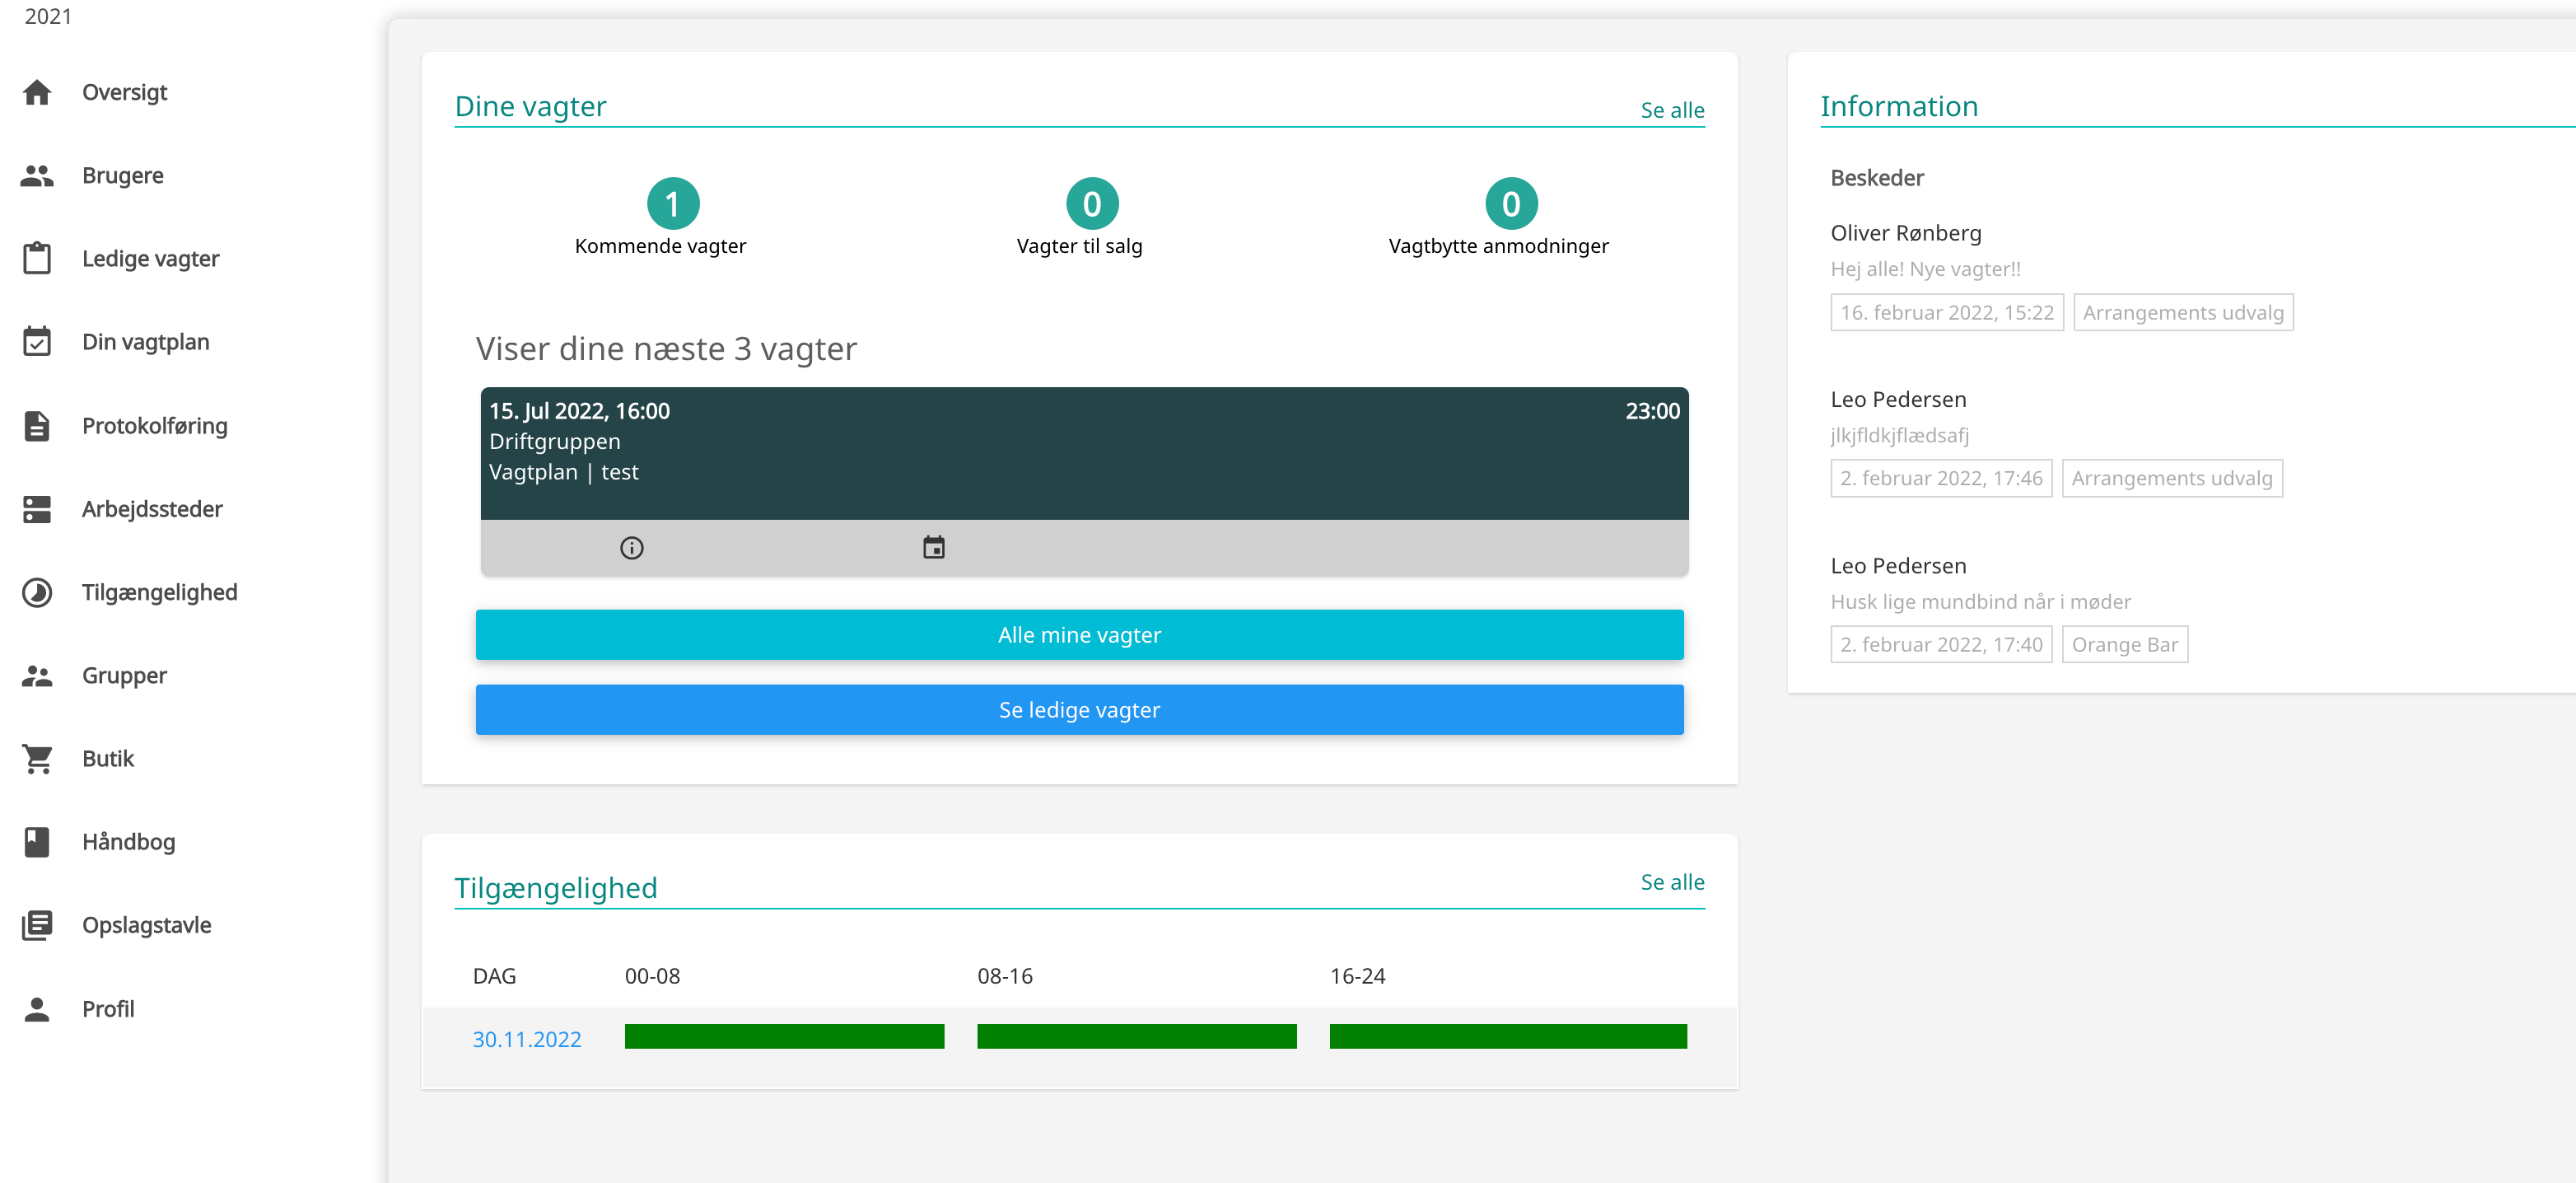Click the calendar icon on the shift card

pyautogui.click(x=934, y=547)
